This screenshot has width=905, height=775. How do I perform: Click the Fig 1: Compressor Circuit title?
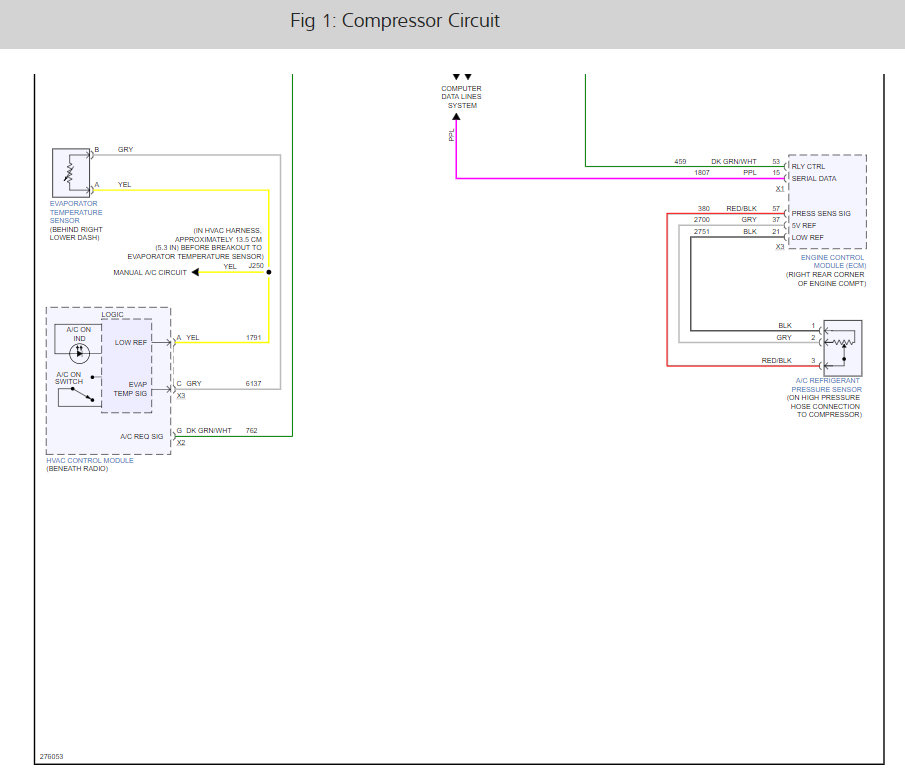395,21
